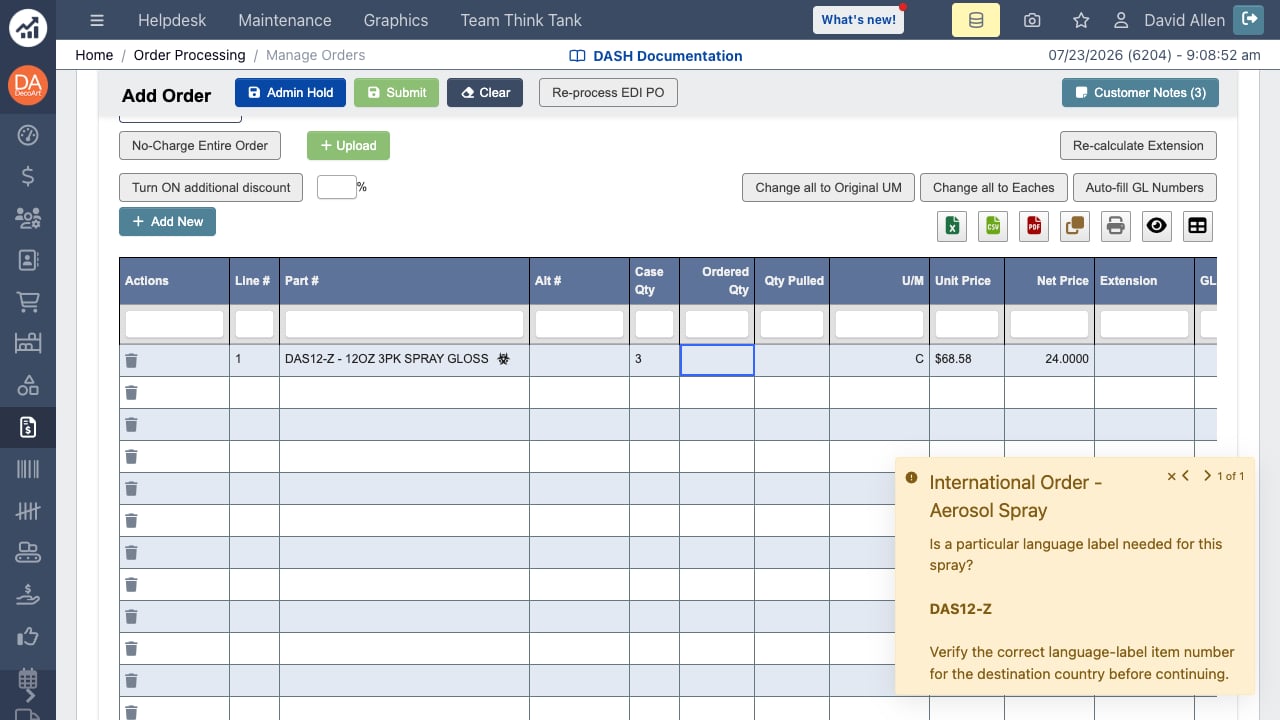1280x720 pixels.
Task: Open the shopping cart sidebar icon
Action: 28,301
